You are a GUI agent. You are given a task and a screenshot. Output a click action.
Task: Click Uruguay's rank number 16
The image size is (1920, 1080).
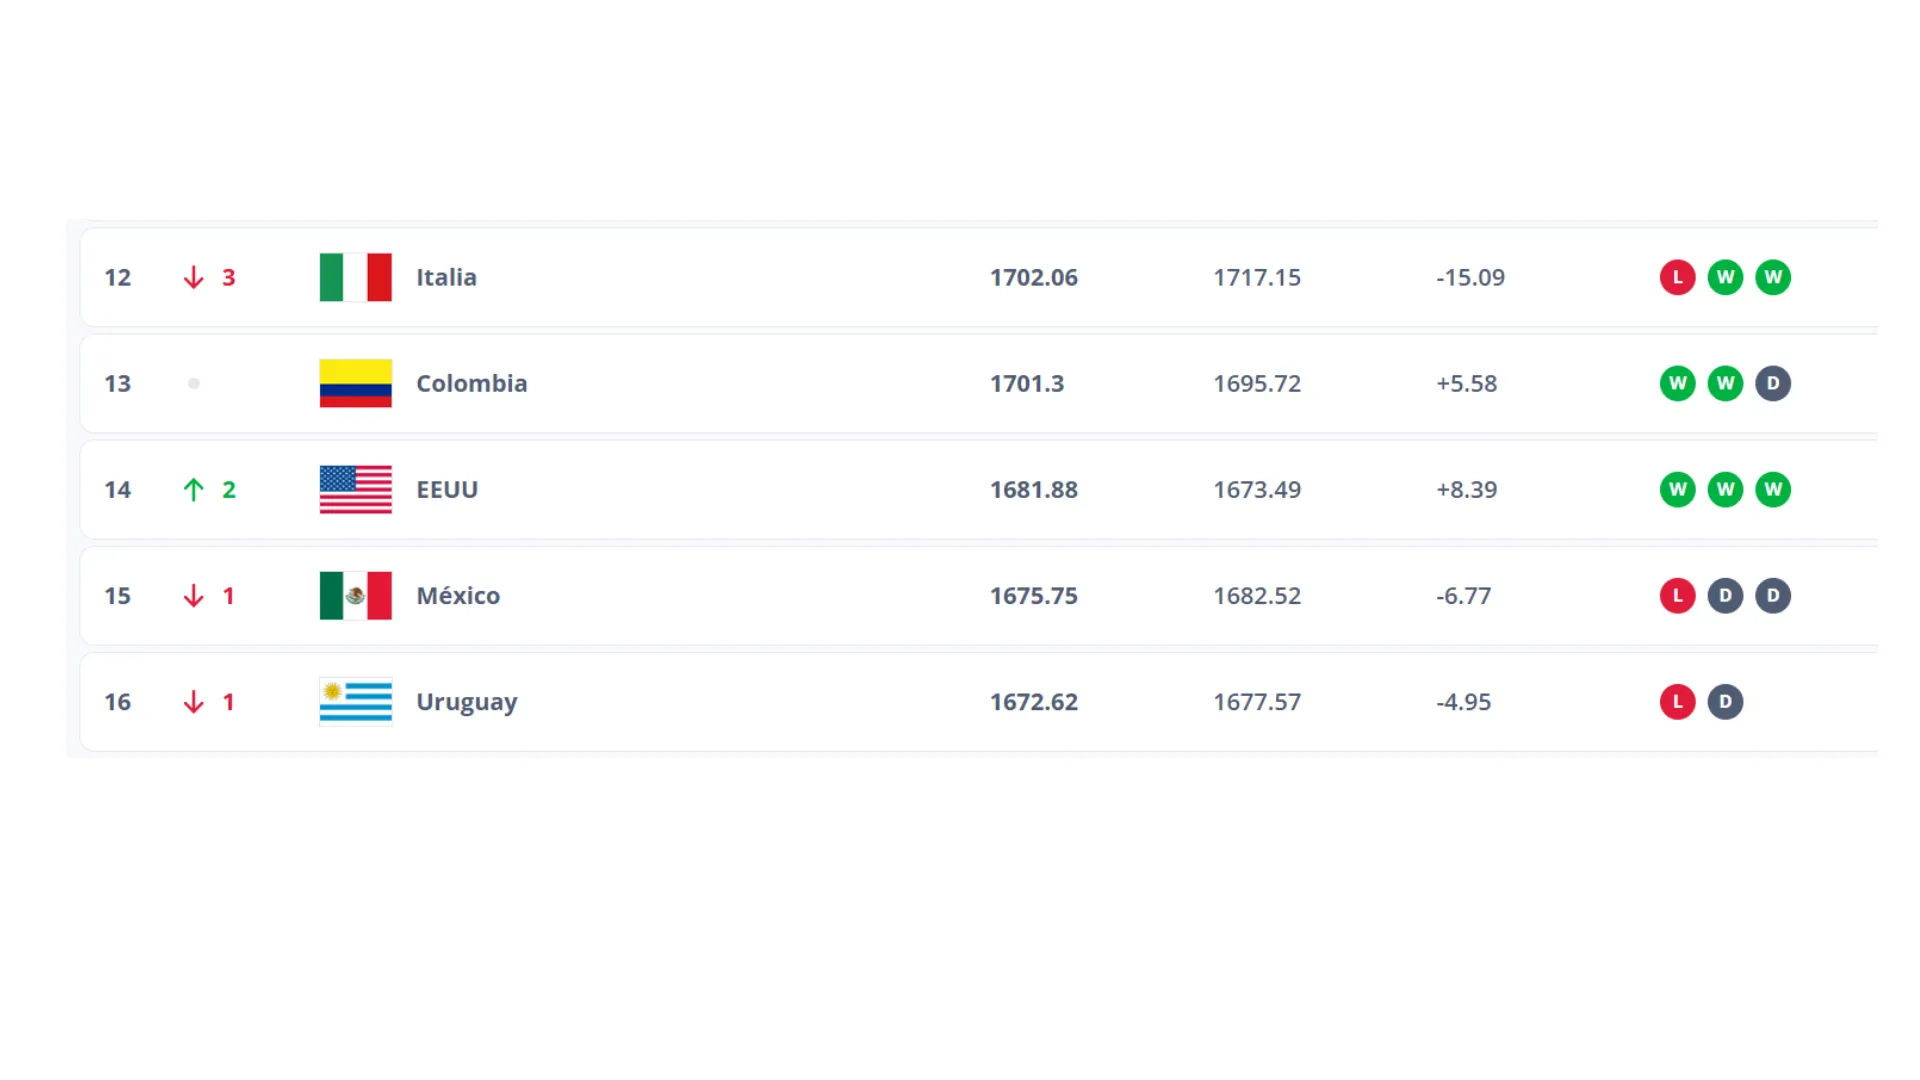pyautogui.click(x=117, y=701)
